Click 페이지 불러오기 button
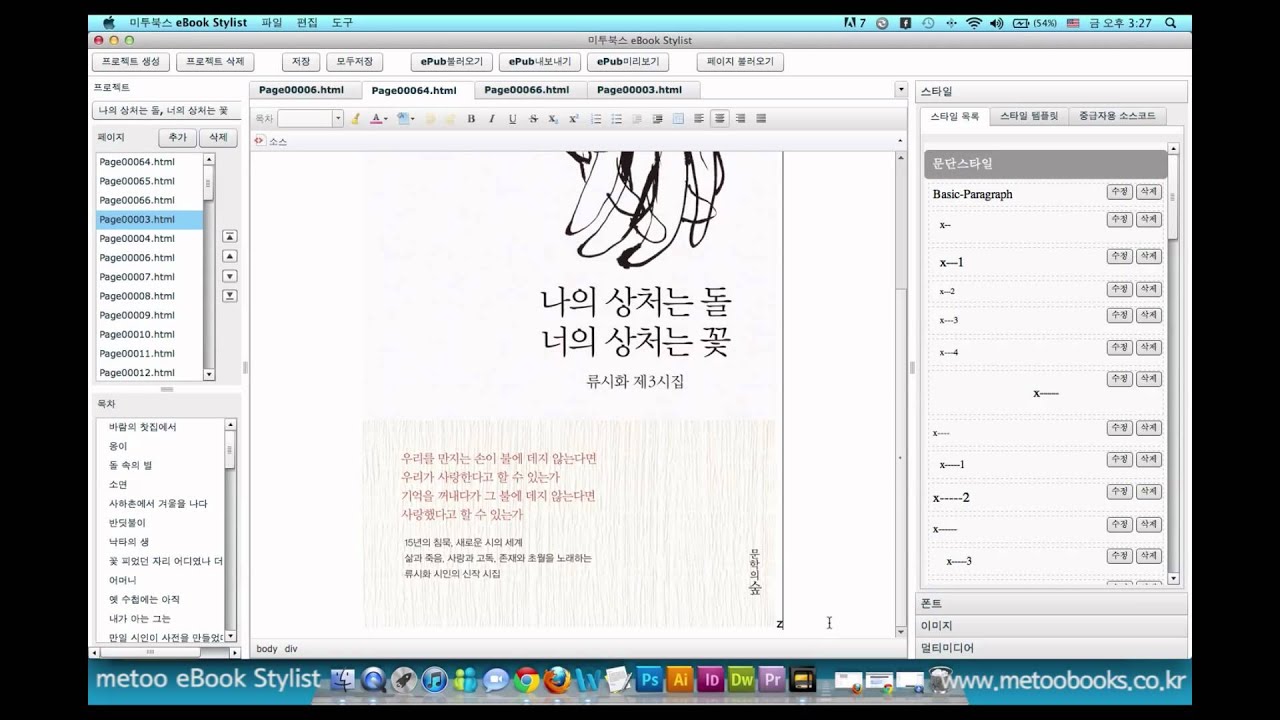Image resolution: width=1280 pixels, height=720 pixels. click(x=740, y=62)
